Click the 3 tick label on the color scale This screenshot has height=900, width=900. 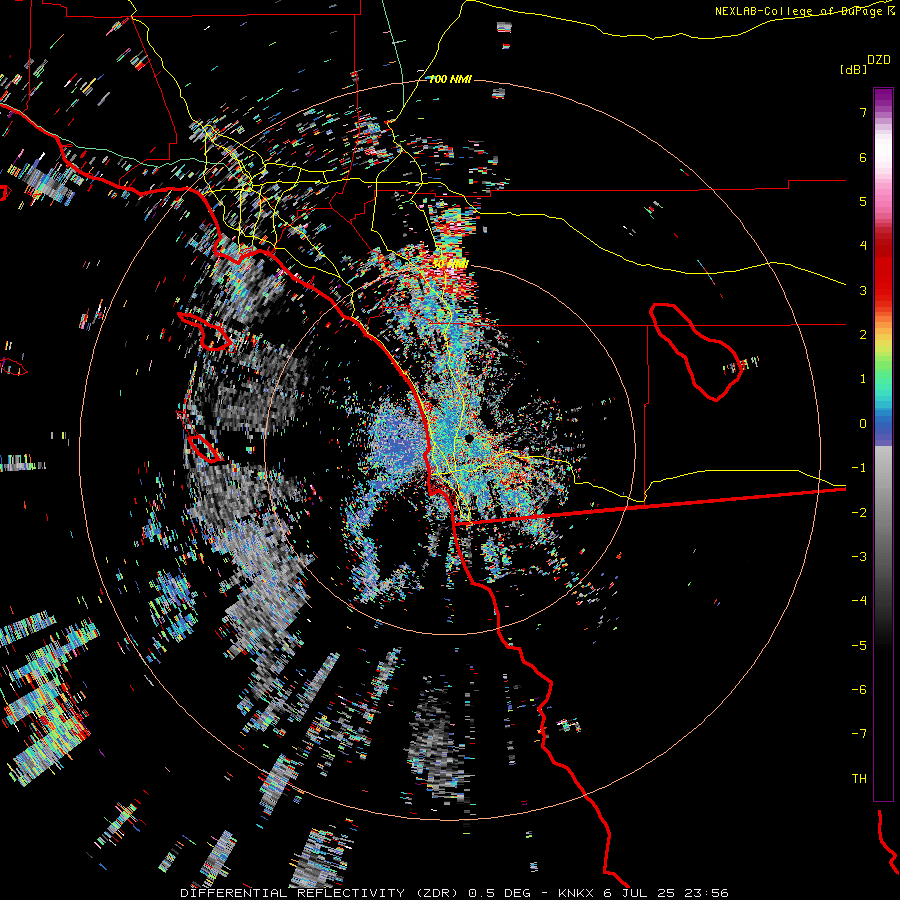pos(863,290)
